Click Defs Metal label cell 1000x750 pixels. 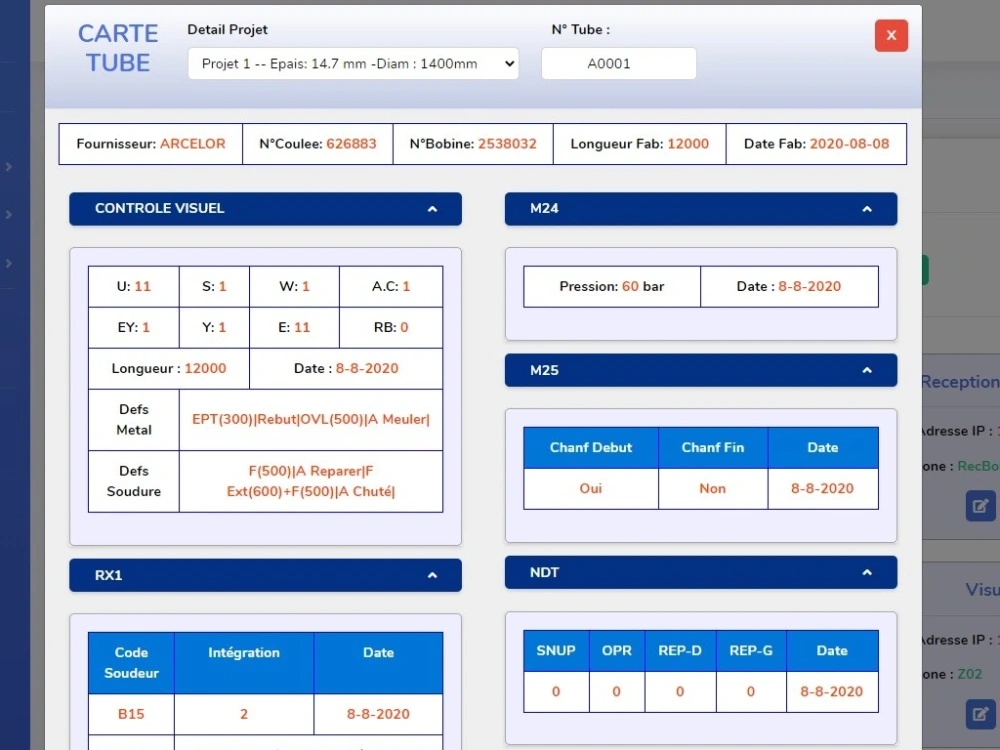[x=134, y=420]
